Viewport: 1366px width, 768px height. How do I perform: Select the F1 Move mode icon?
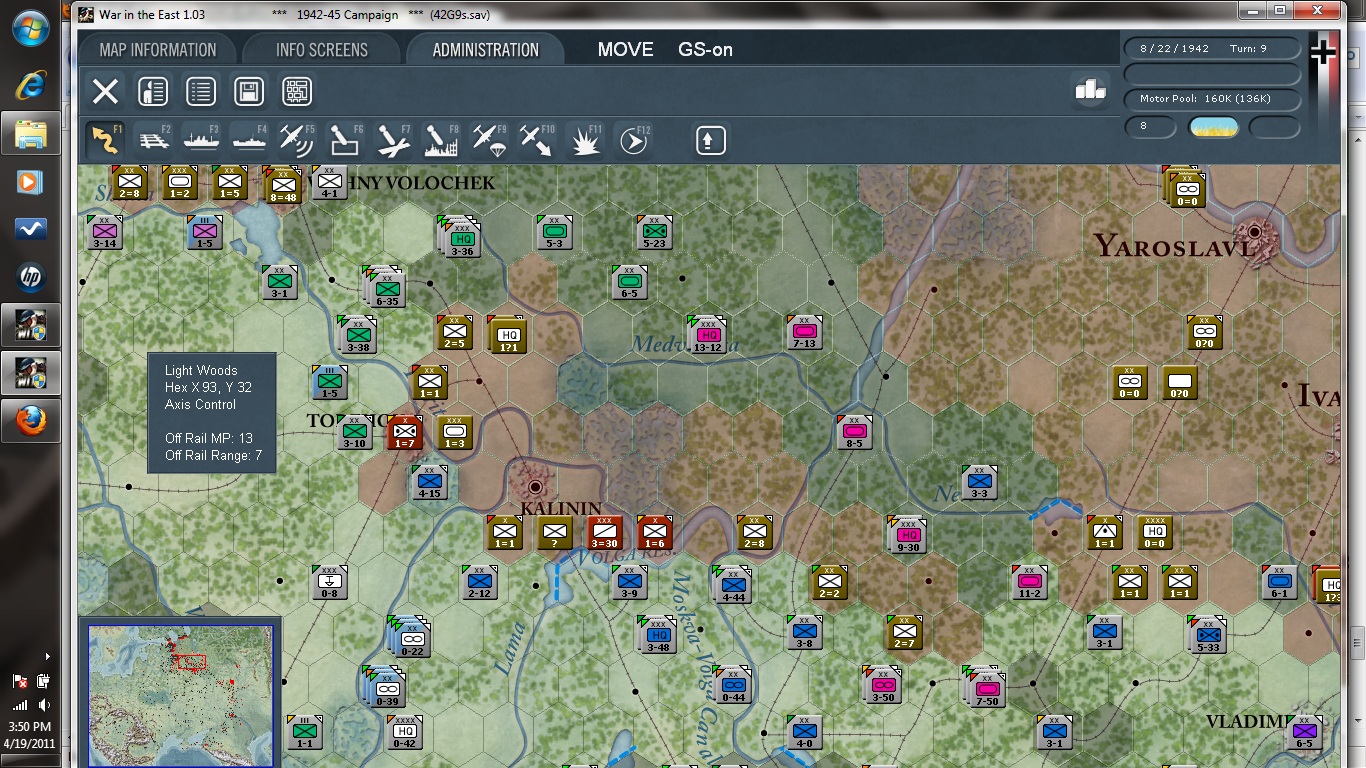(x=104, y=140)
